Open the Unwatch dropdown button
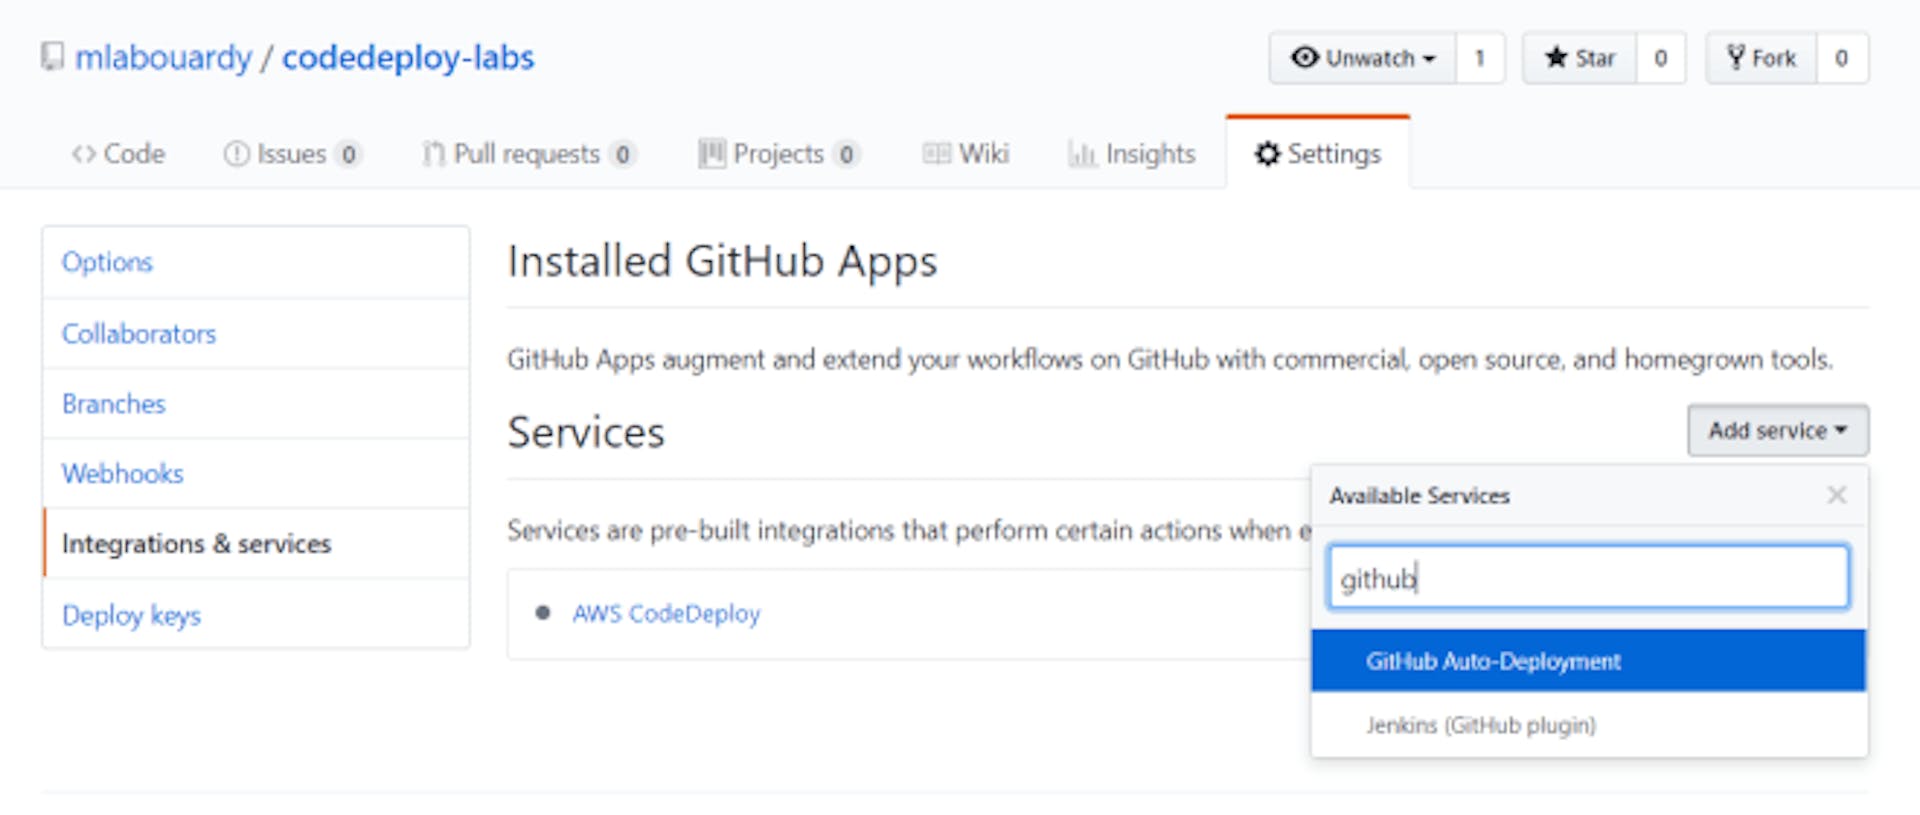 click(x=1363, y=58)
